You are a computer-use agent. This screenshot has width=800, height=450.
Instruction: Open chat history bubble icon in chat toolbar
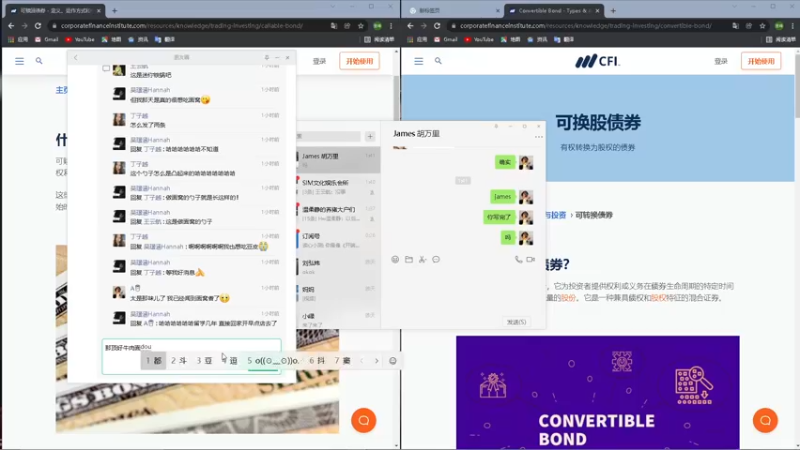[436, 259]
